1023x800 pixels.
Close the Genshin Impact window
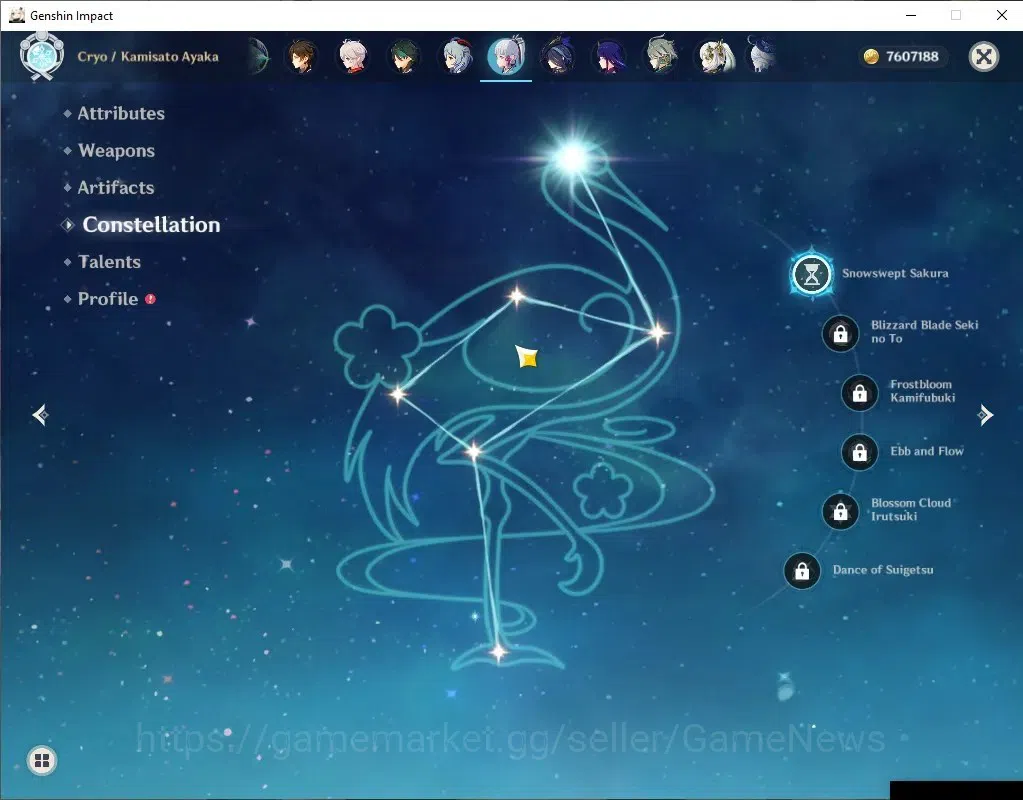coord(1001,15)
